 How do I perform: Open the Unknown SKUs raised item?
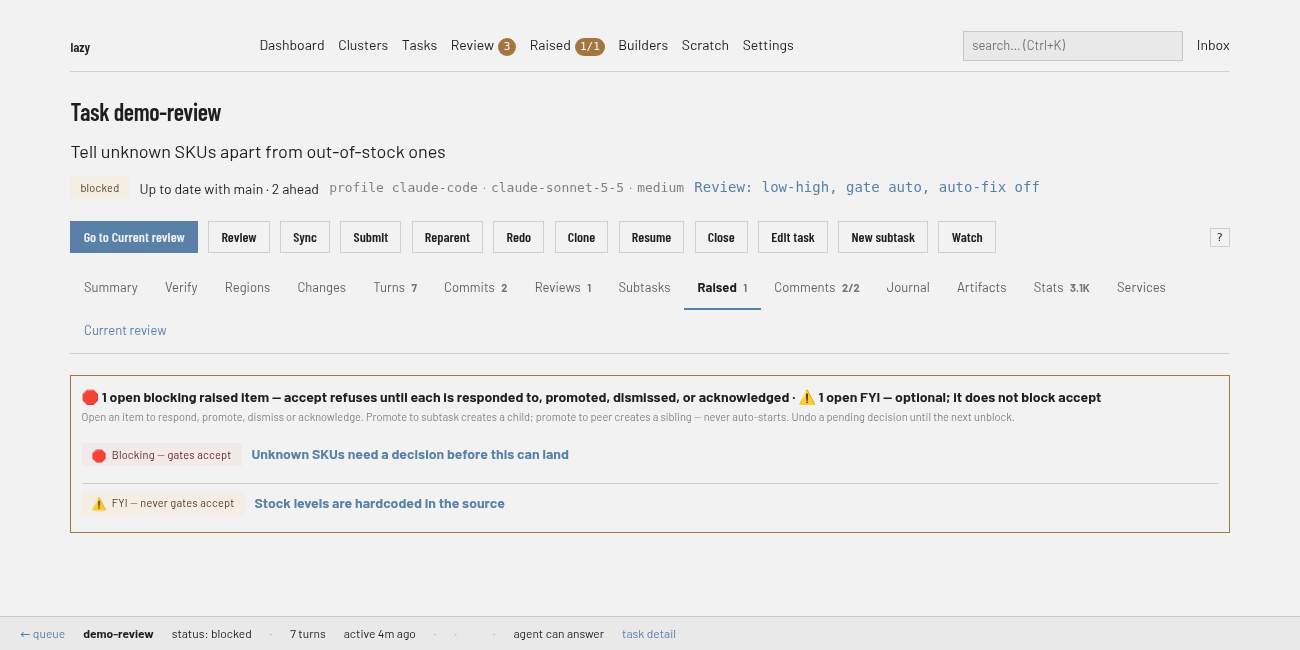(410, 454)
